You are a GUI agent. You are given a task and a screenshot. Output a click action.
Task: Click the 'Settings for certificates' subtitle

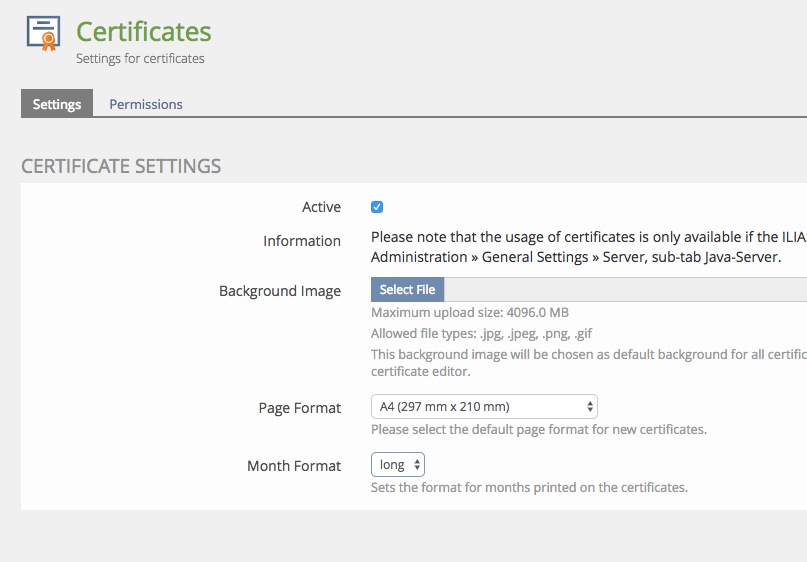pyautogui.click(x=140, y=58)
